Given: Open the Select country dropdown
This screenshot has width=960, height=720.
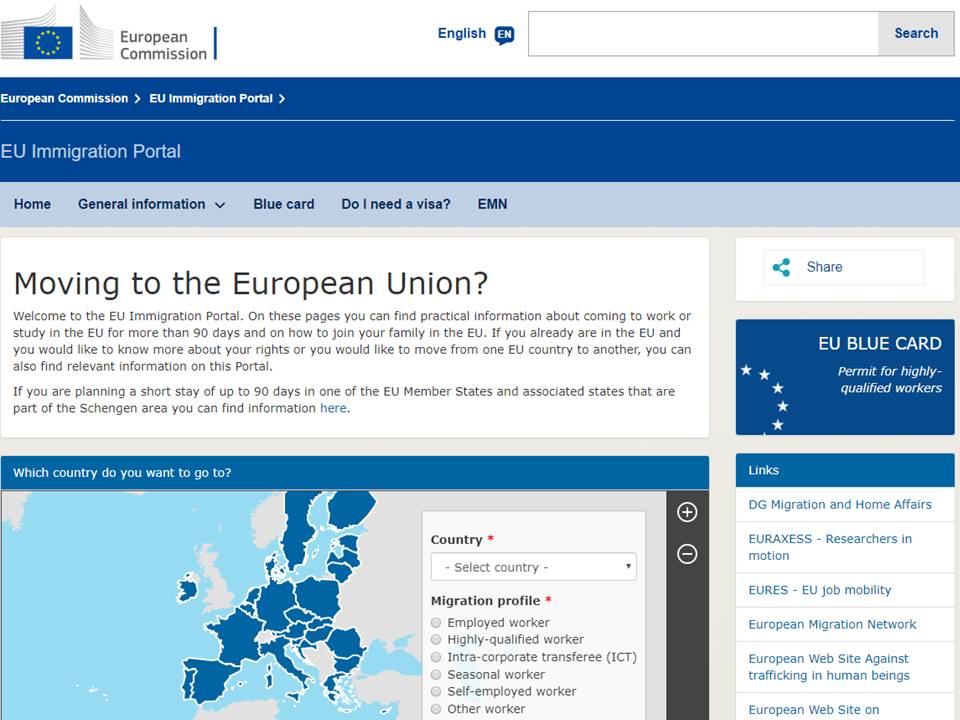Looking at the screenshot, I should [x=534, y=567].
